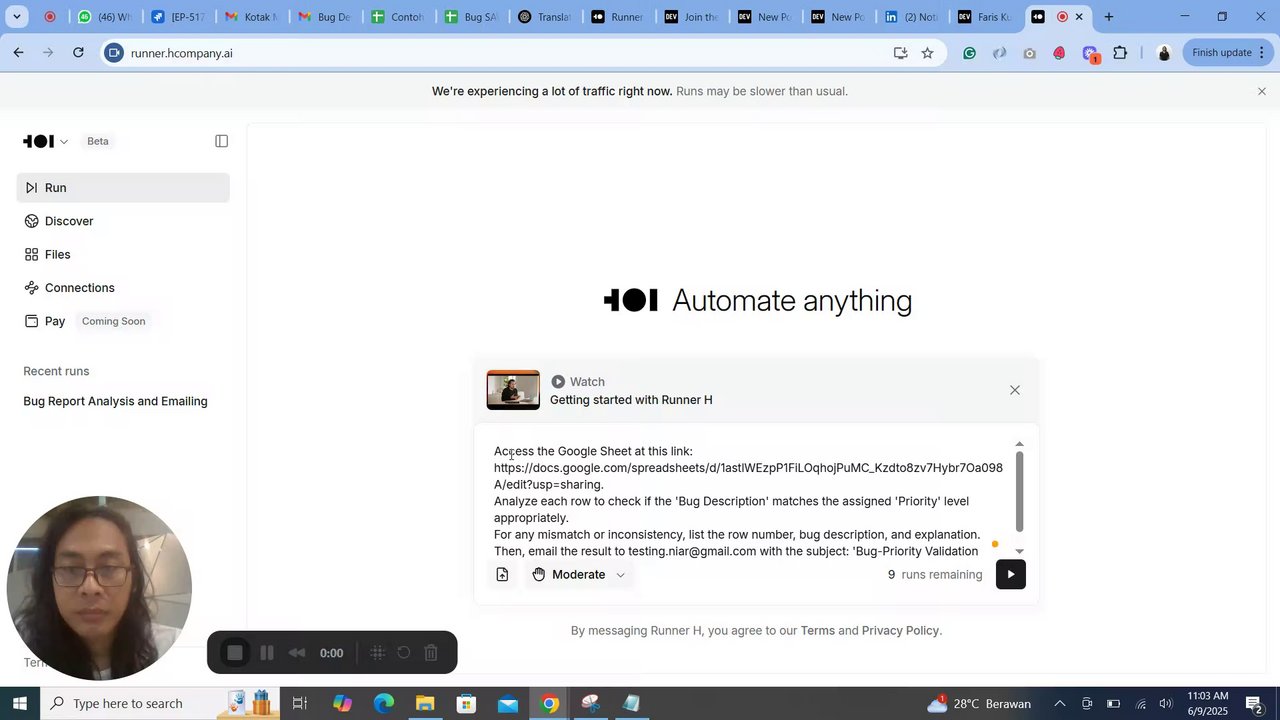Restart the recording with the redo icon
Image resolution: width=1280 pixels, height=720 pixels.
[x=404, y=653]
